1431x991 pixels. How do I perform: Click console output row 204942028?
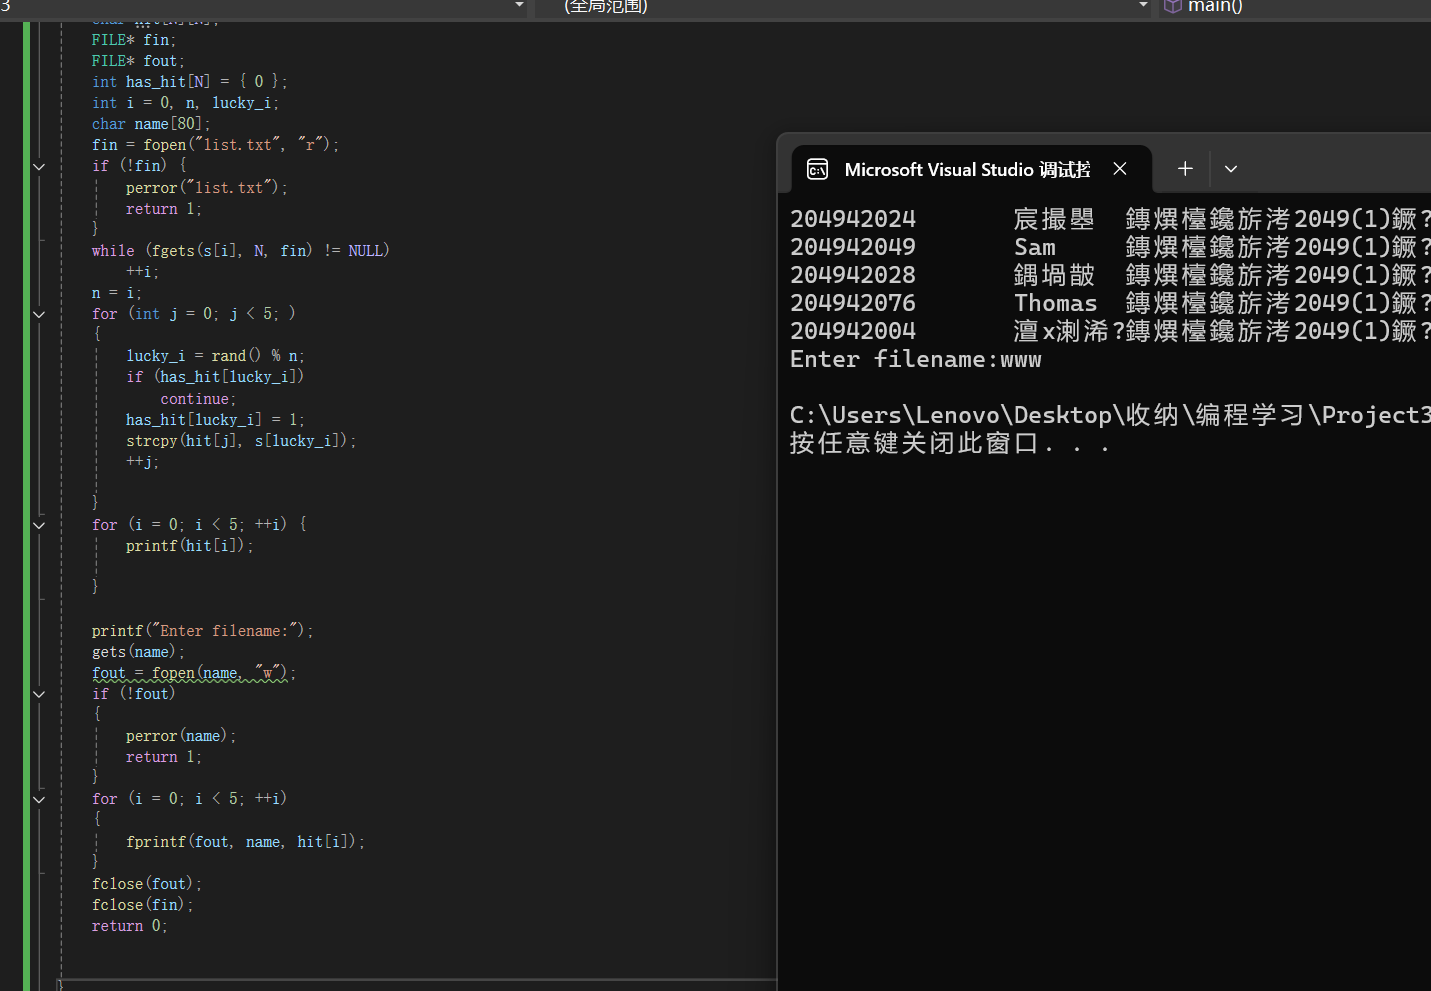(x=1110, y=275)
